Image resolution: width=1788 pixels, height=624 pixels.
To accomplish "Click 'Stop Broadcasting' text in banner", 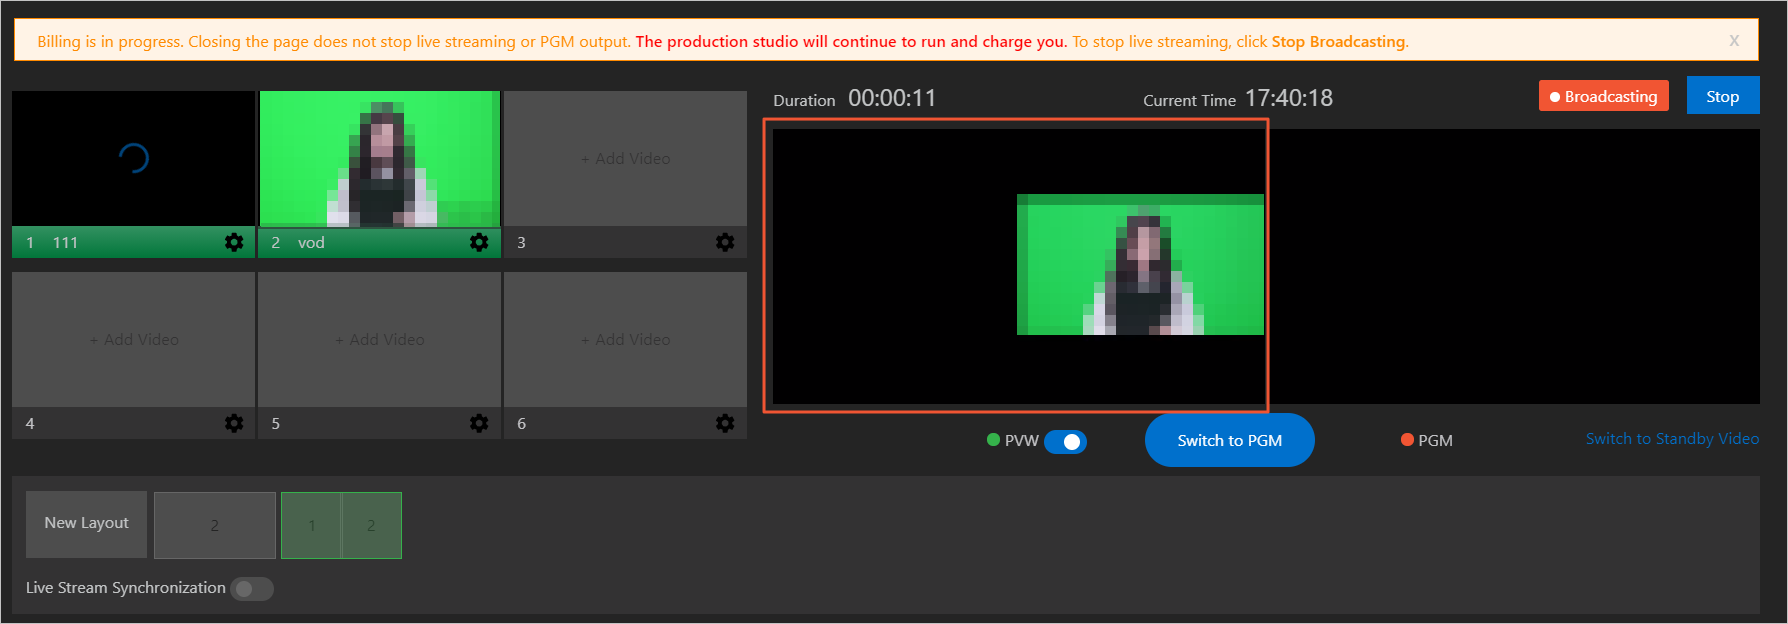I will [1338, 42].
